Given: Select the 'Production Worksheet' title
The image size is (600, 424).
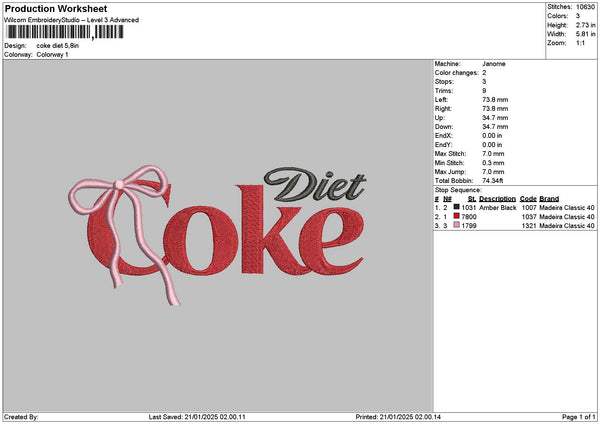Looking at the screenshot, I should pyautogui.click(x=56, y=8).
